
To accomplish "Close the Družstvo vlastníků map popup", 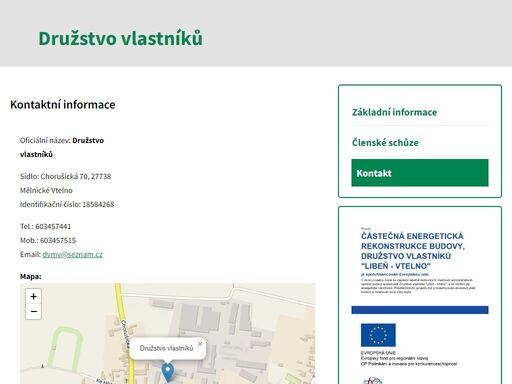I will [200, 344].
